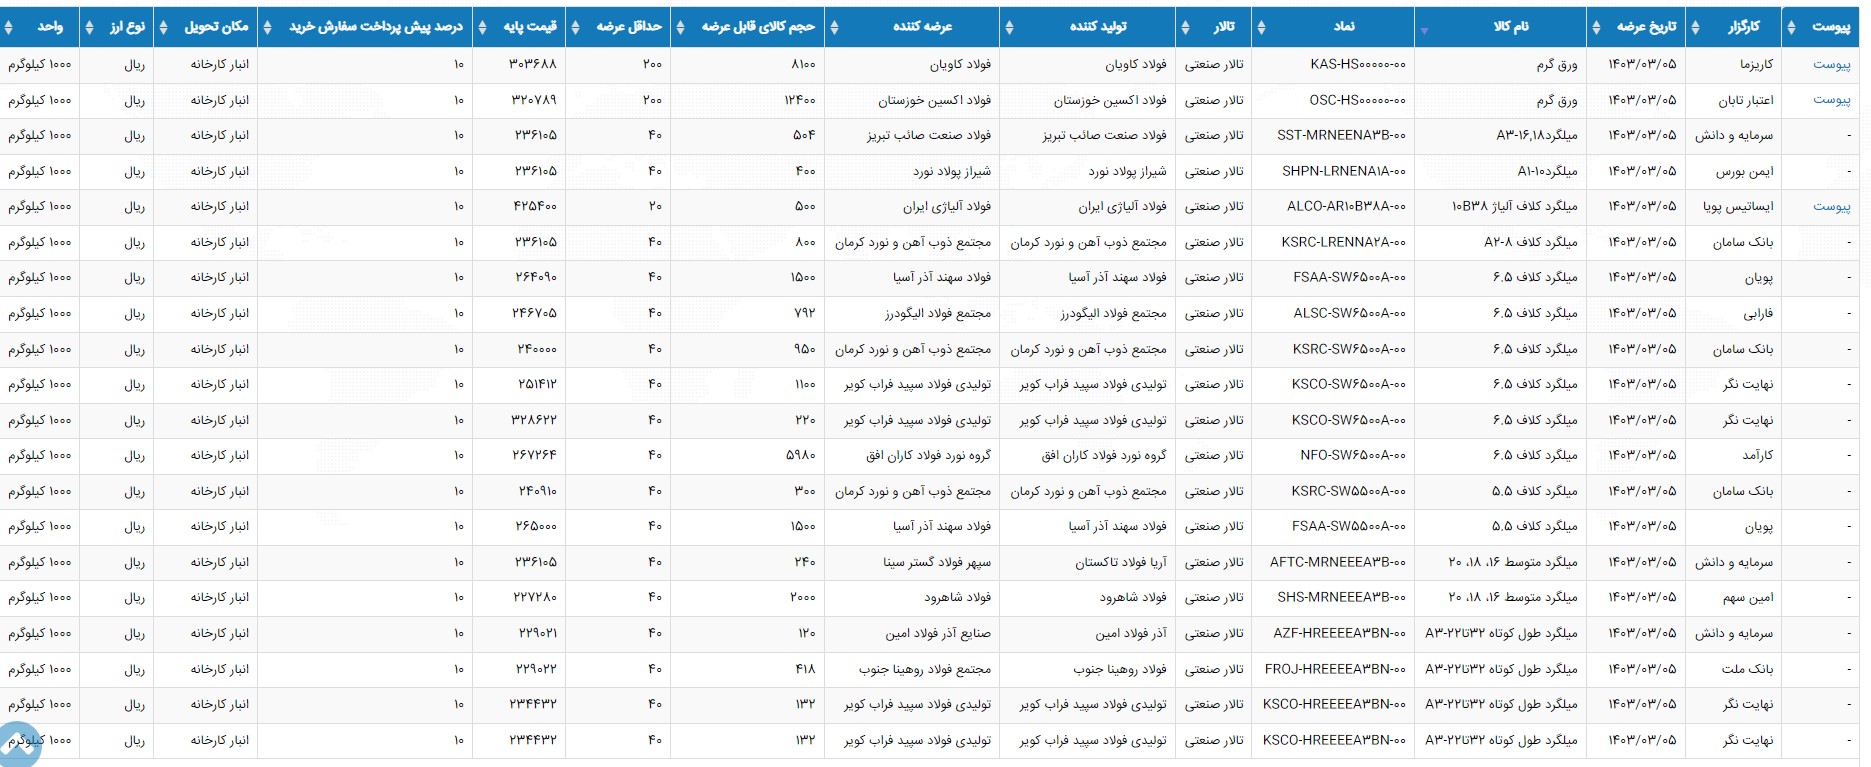
Task: Sort table by کارگزار column arrows
Action: 1695,27
